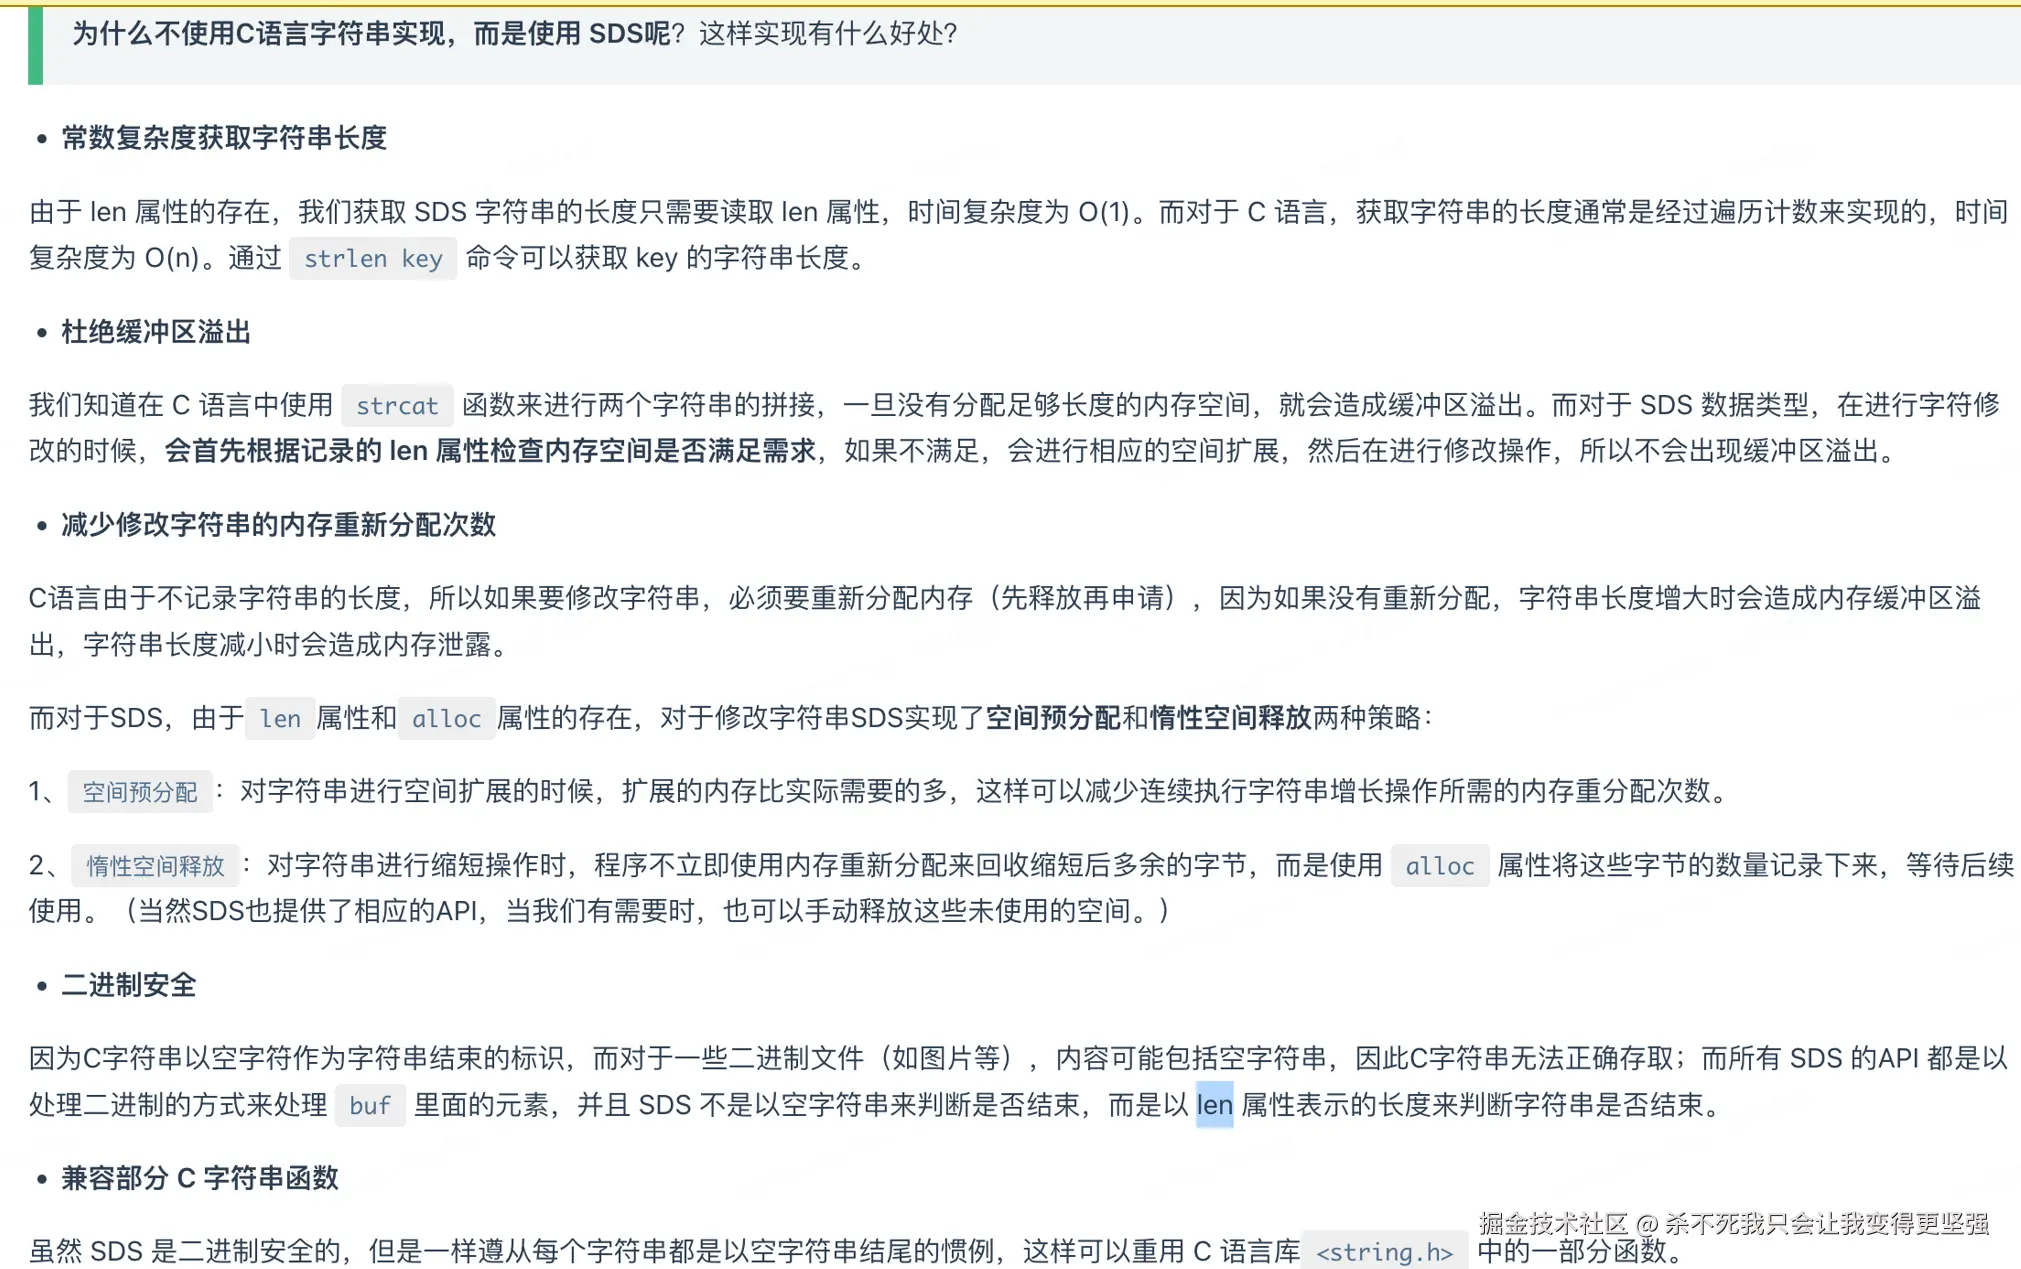Screen dimensions: 2021x1269
Task: Click the 'alloc' code tag after 而是使用
Action: pyautogui.click(x=1439, y=866)
